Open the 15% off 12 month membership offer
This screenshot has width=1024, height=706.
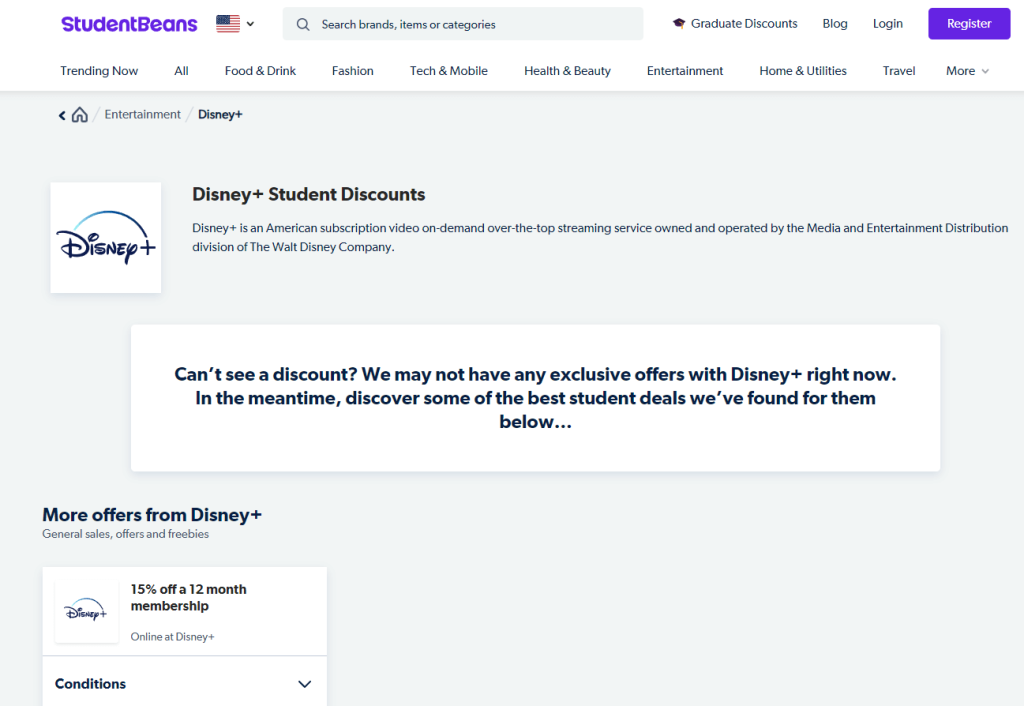(189, 597)
